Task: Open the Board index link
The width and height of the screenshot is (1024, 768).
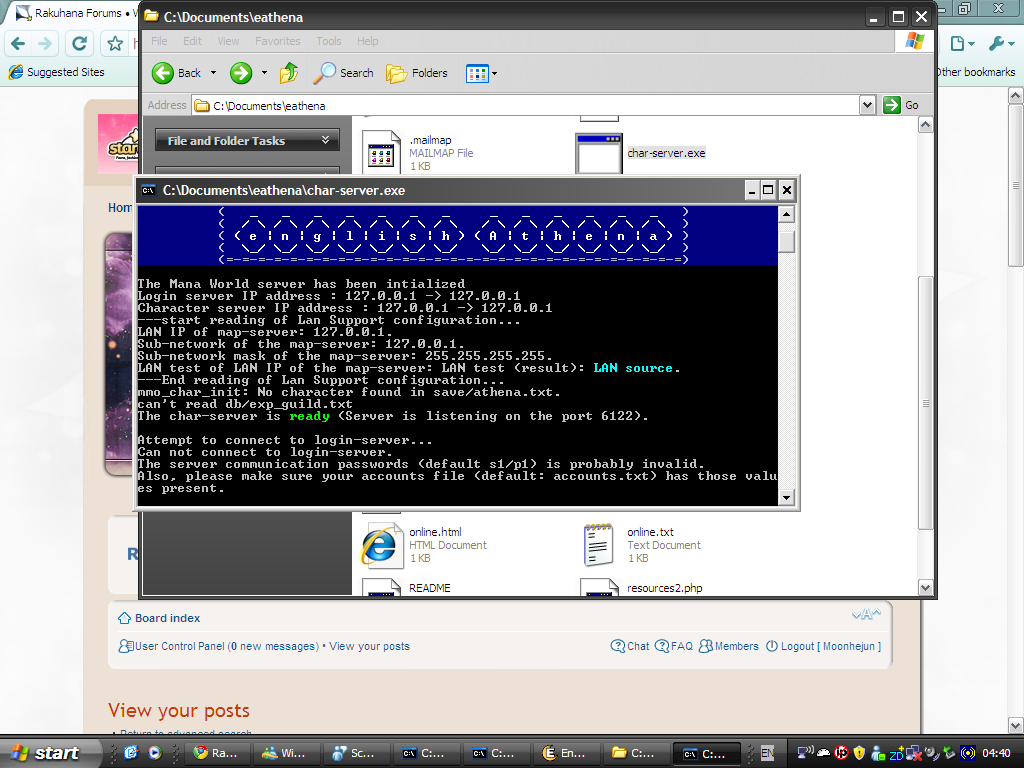Action: 167,618
